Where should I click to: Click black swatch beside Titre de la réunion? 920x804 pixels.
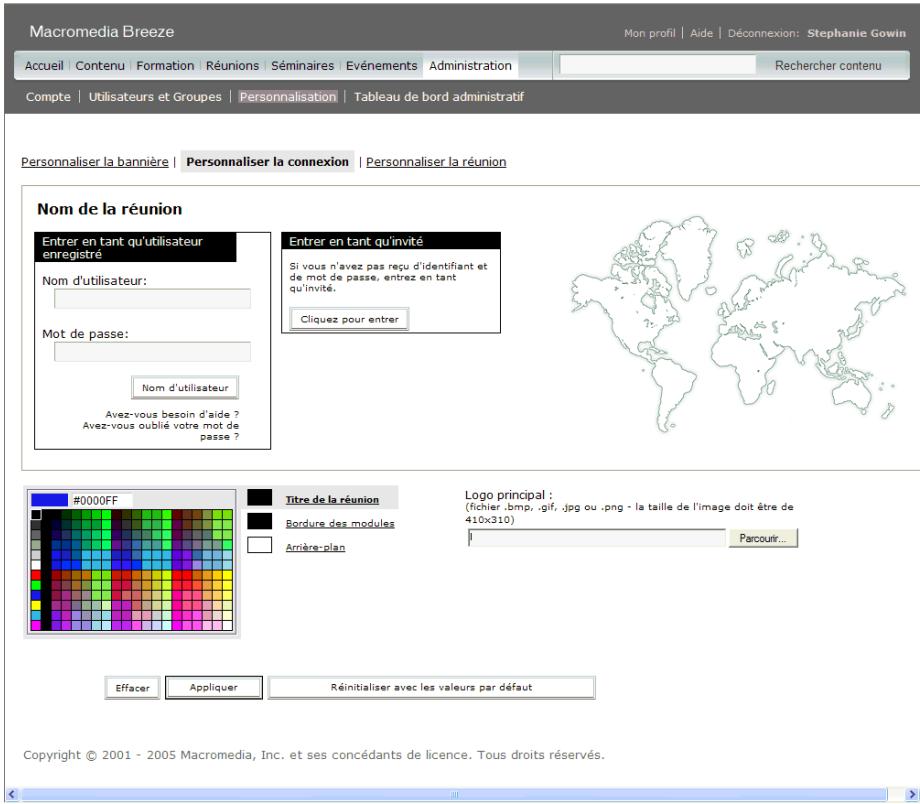pyautogui.click(x=259, y=498)
